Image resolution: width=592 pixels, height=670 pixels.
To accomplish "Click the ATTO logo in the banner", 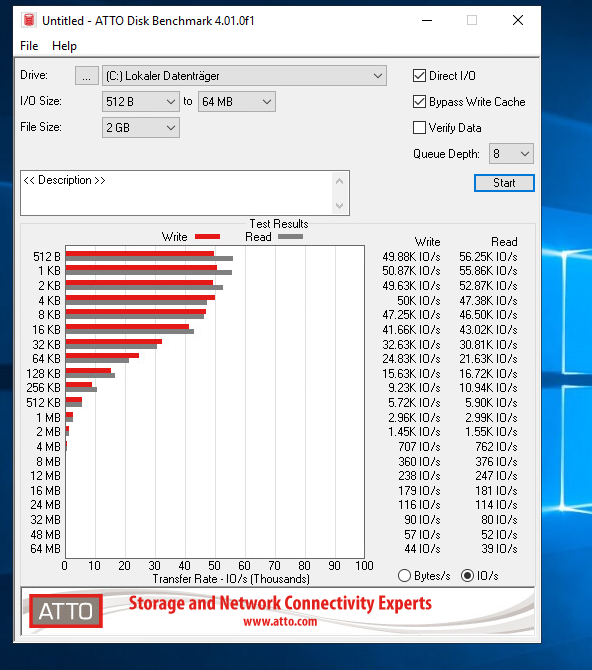I will coord(66,611).
